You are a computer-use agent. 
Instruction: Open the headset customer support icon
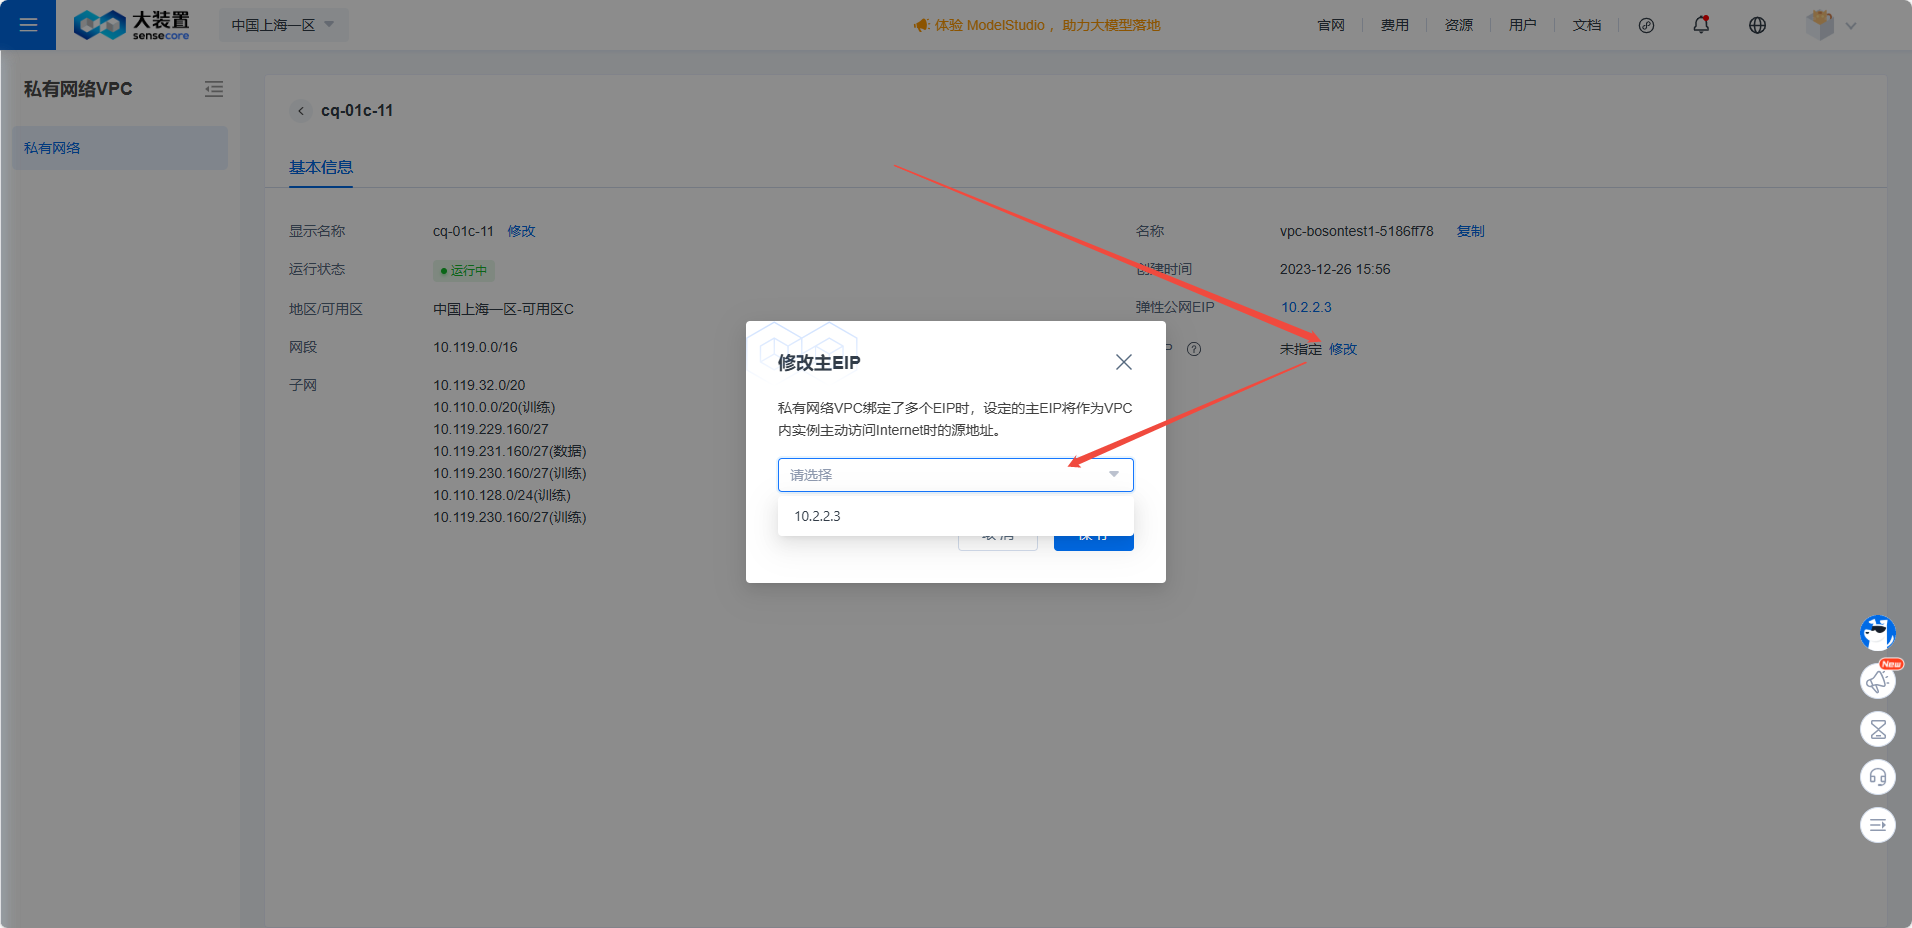coord(1877,777)
